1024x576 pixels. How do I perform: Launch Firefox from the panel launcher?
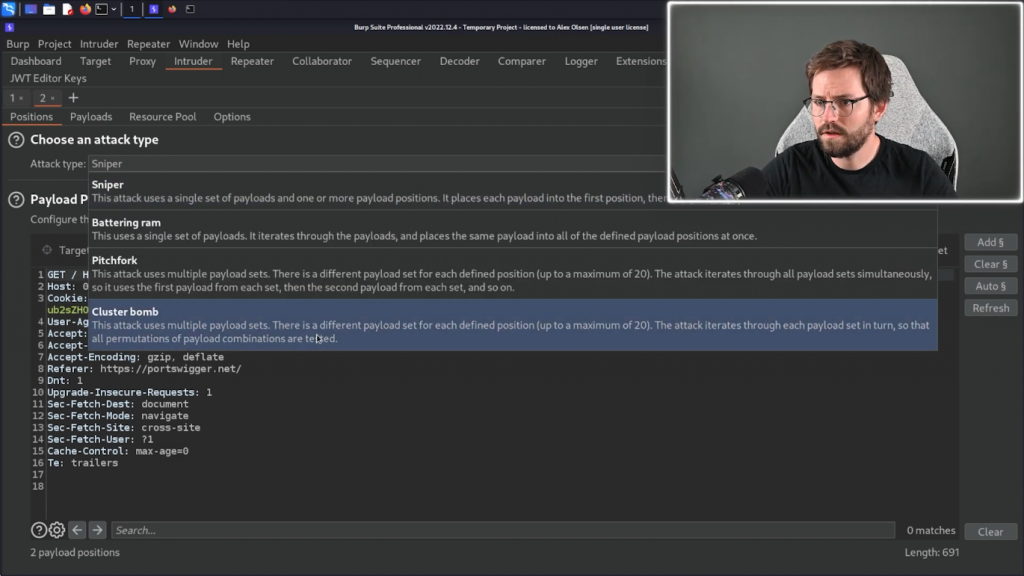tap(85, 9)
